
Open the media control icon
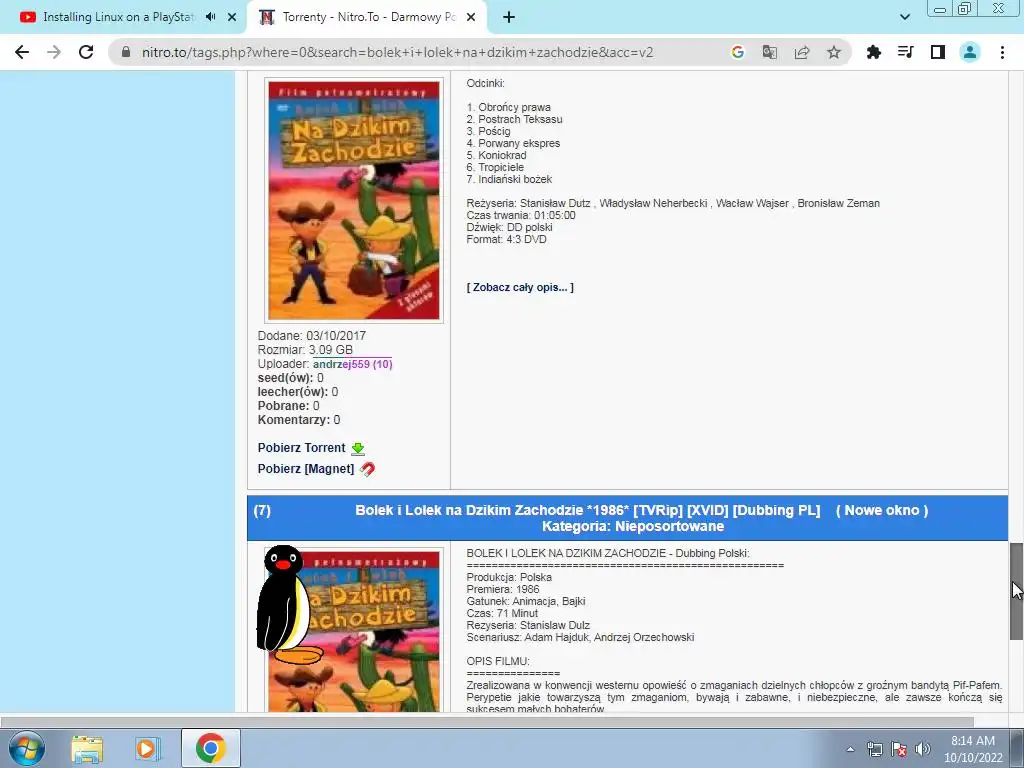click(905, 52)
